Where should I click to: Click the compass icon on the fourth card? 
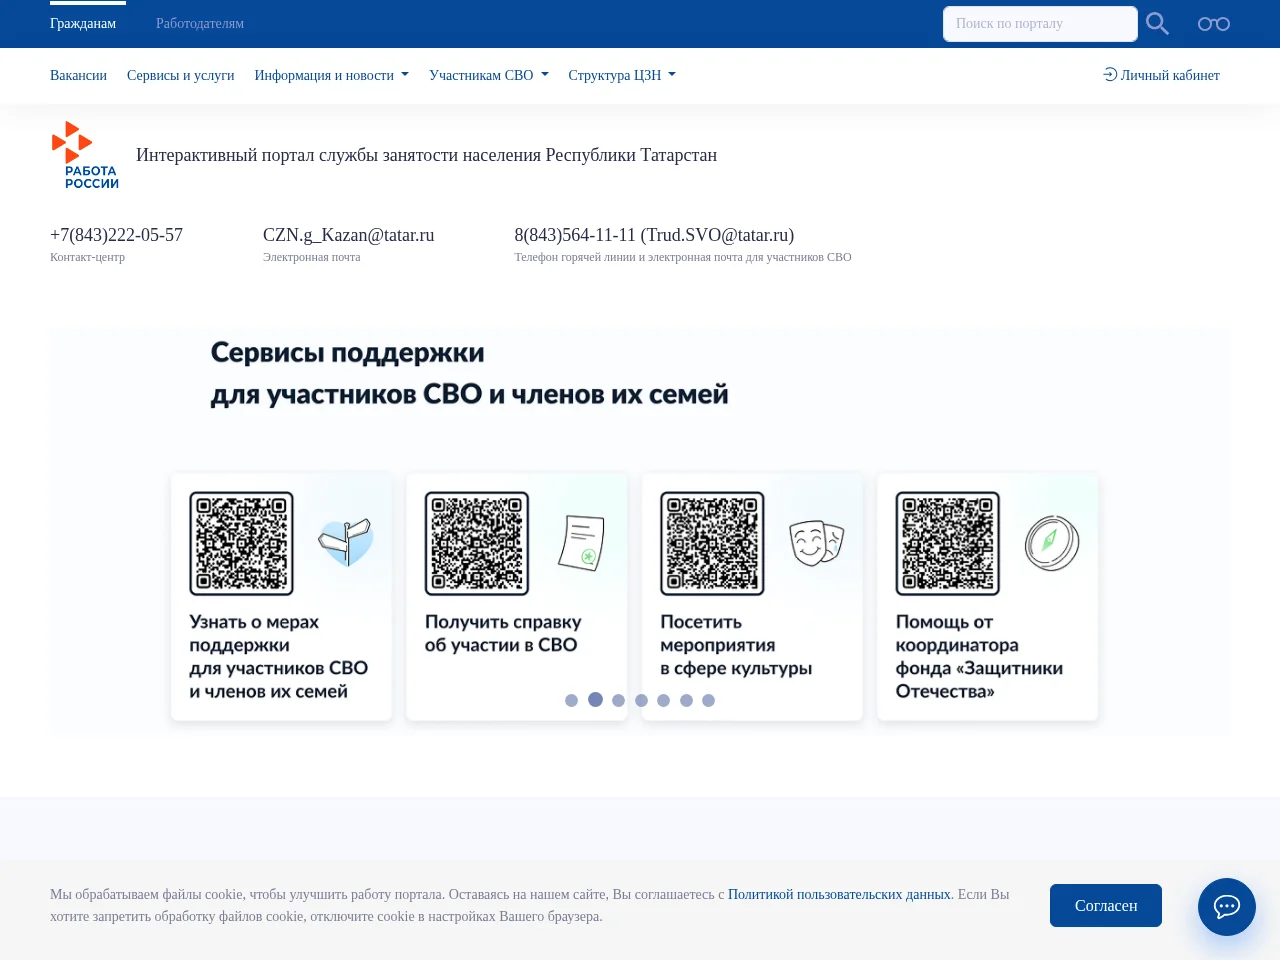click(x=1052, y=542)
